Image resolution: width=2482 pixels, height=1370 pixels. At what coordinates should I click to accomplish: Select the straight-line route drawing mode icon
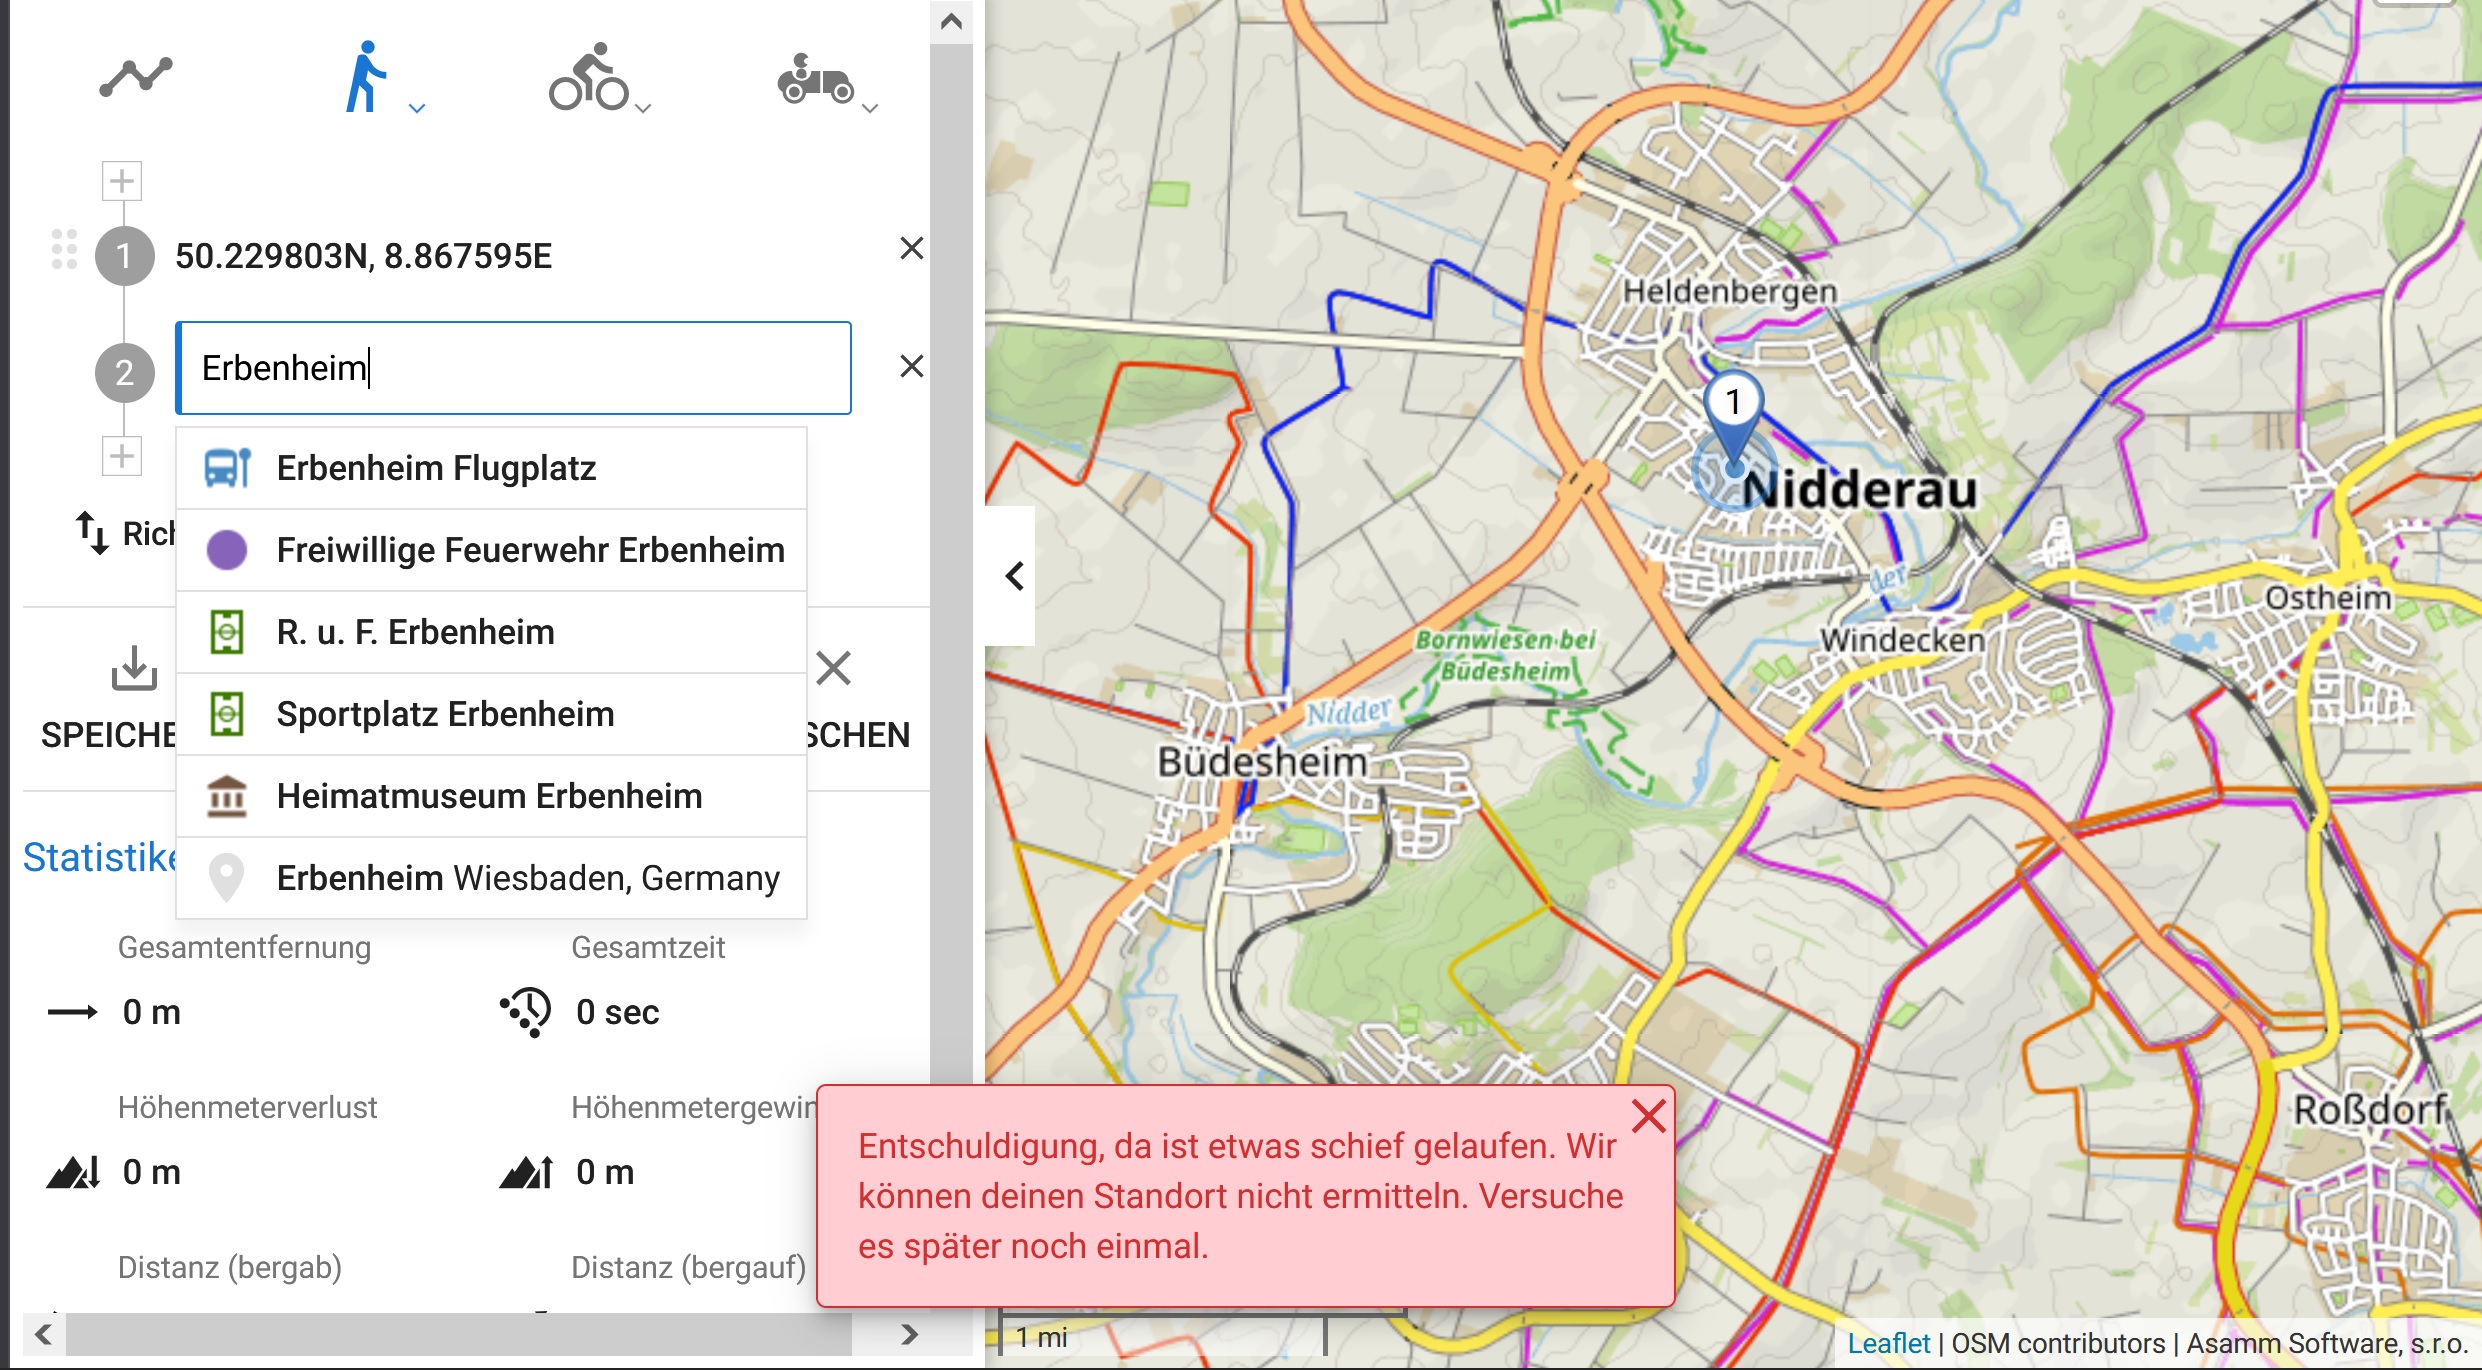(136, 77)
